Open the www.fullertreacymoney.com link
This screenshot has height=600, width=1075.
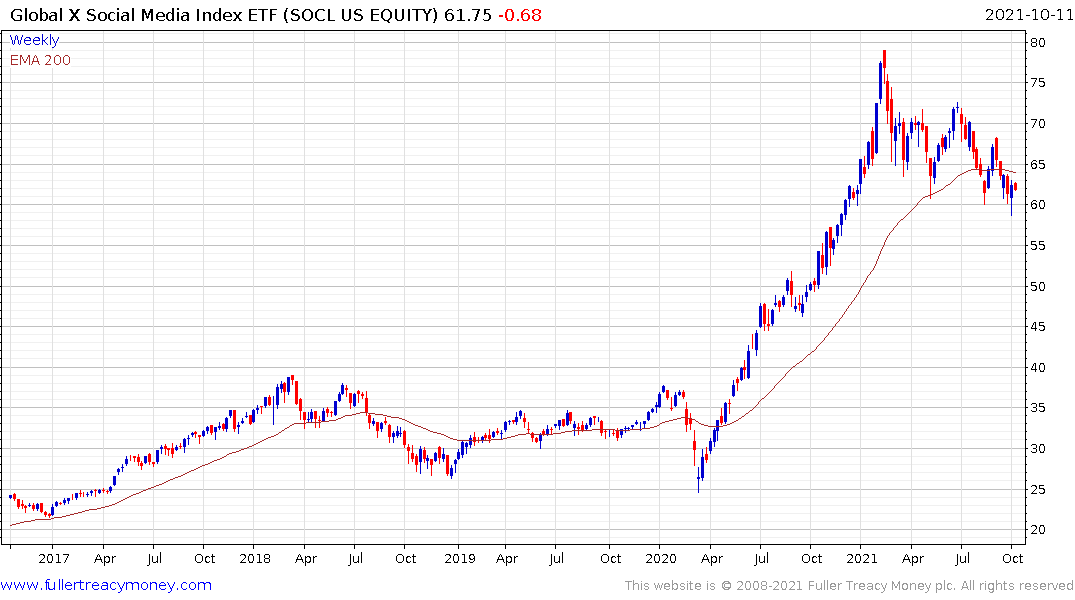coord(106,585)
